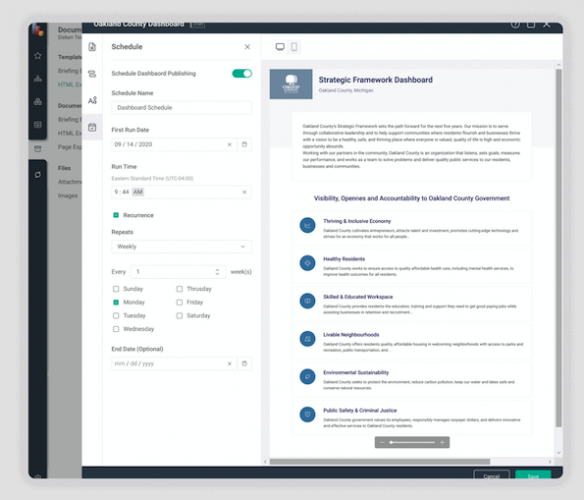Check the Friday checkbox
584x500 pixels.
coord(180,302)
